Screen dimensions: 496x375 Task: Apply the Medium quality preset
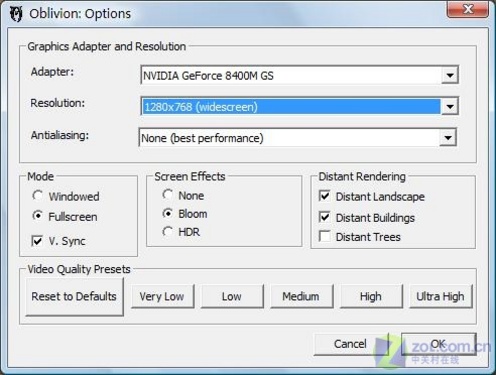[x=302, y=296]
